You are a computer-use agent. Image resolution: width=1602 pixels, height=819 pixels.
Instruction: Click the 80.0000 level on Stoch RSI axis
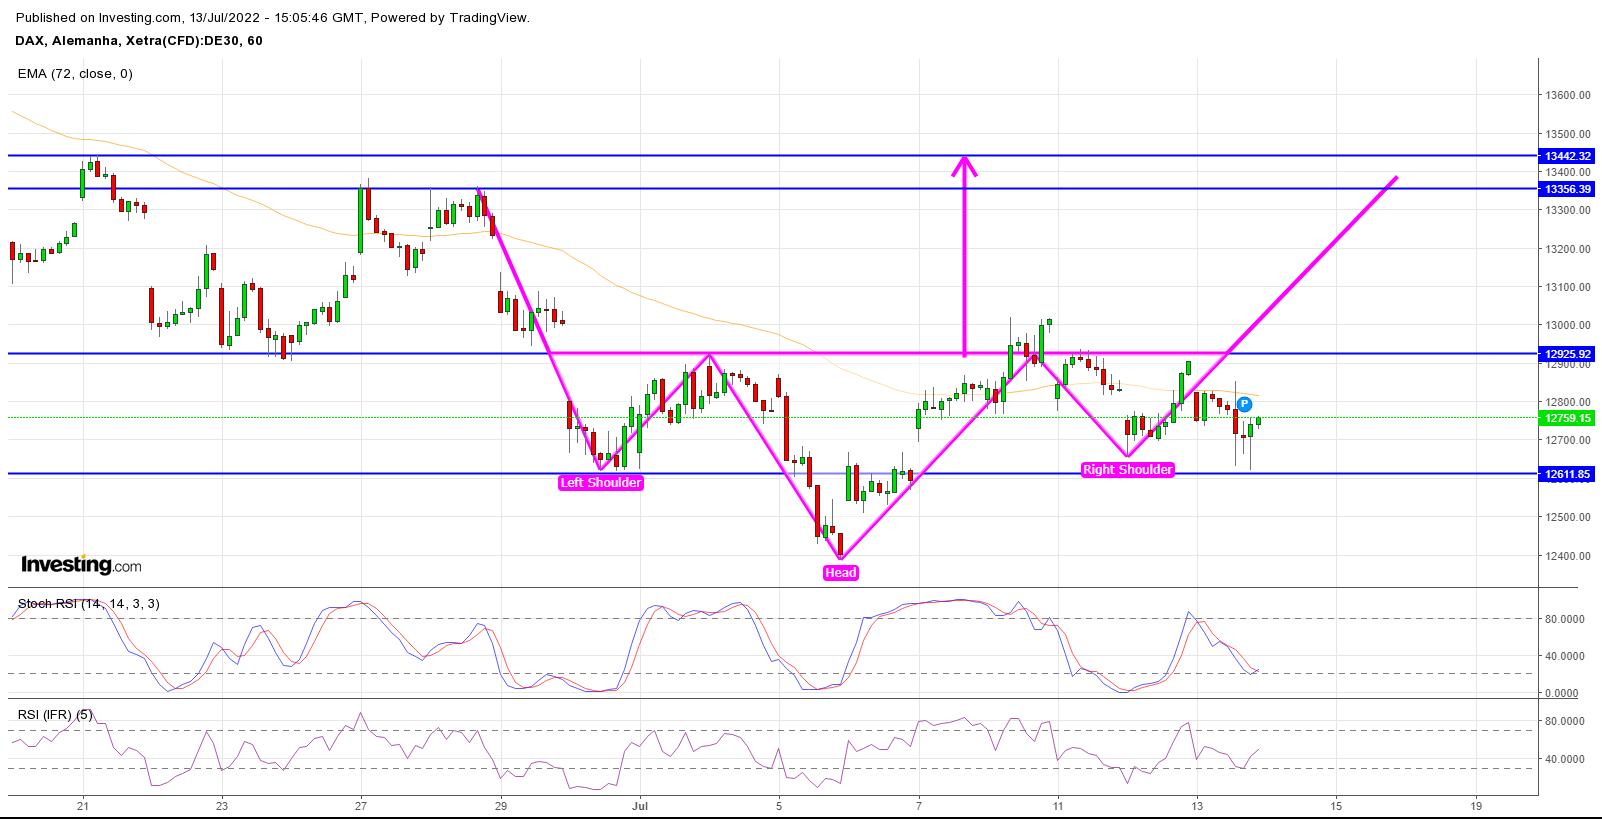(x=1564, y=619)
